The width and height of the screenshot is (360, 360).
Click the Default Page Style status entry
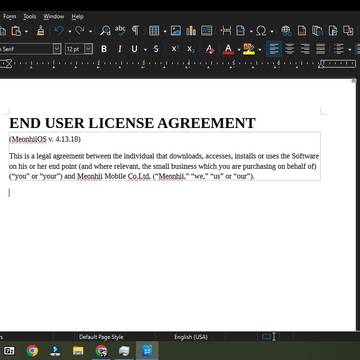point(101,337)
